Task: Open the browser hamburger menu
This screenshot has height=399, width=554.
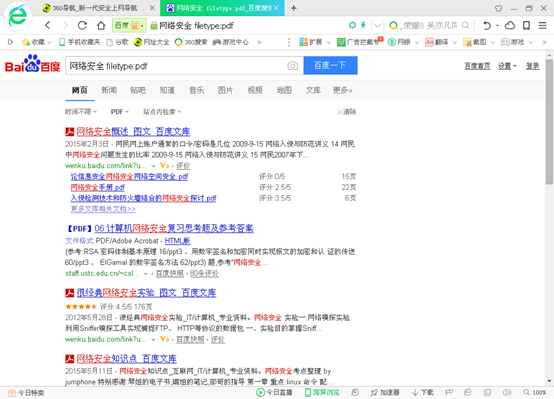Action: [543, 25]
